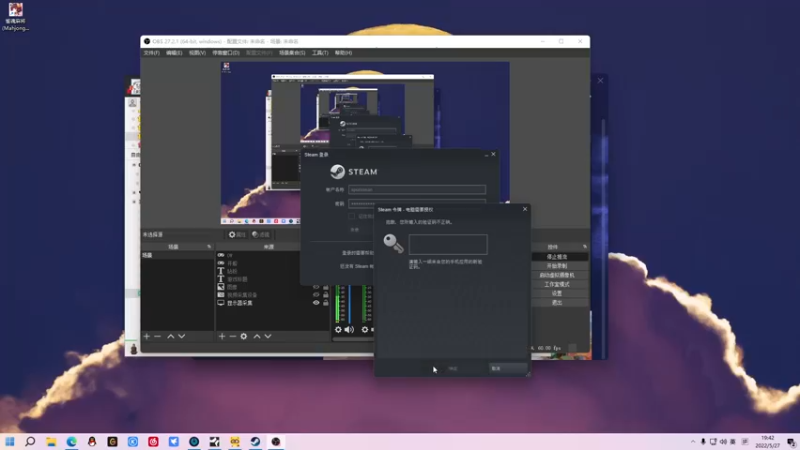
Task: Toggle visibility of the image source
Action: pyautogui.click(x=316, y=287)
